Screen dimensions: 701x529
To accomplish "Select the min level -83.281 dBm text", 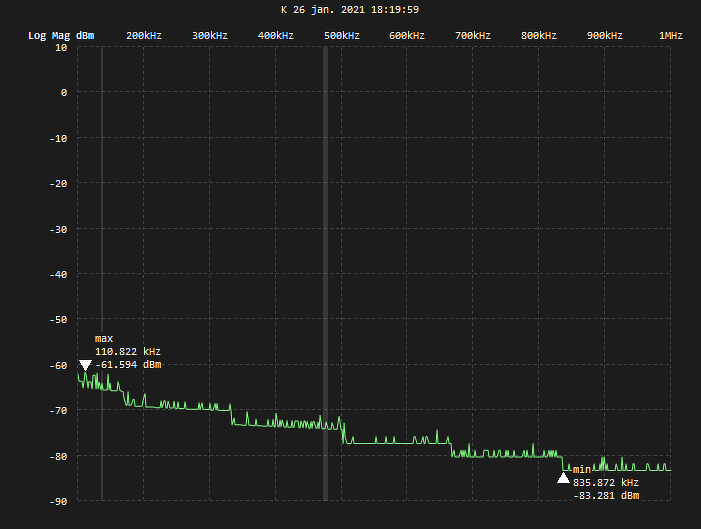I will pos(606,495).
